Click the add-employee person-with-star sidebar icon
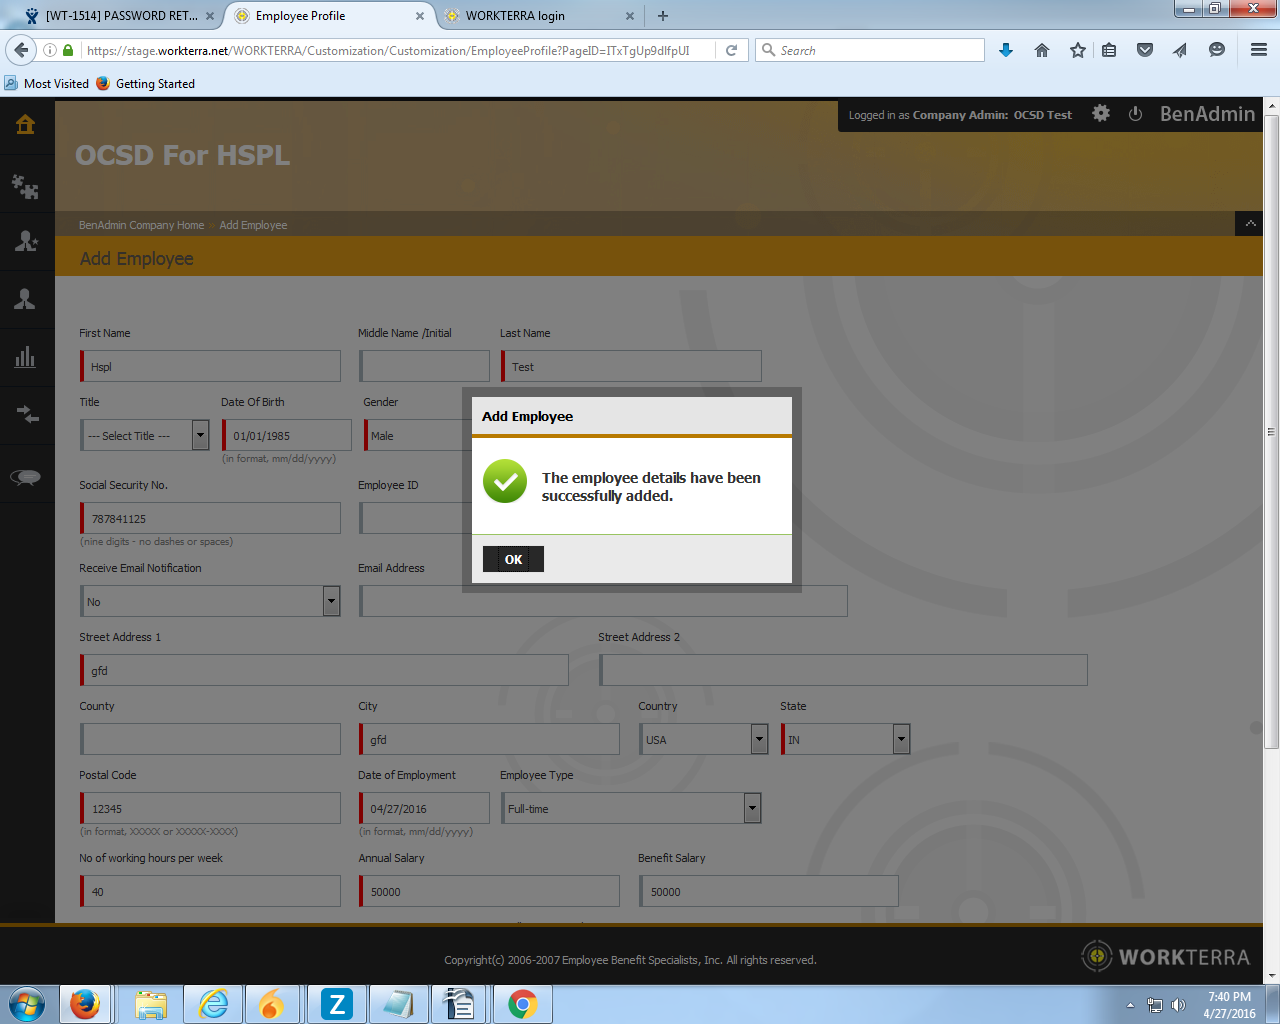 tap(27, 240)
